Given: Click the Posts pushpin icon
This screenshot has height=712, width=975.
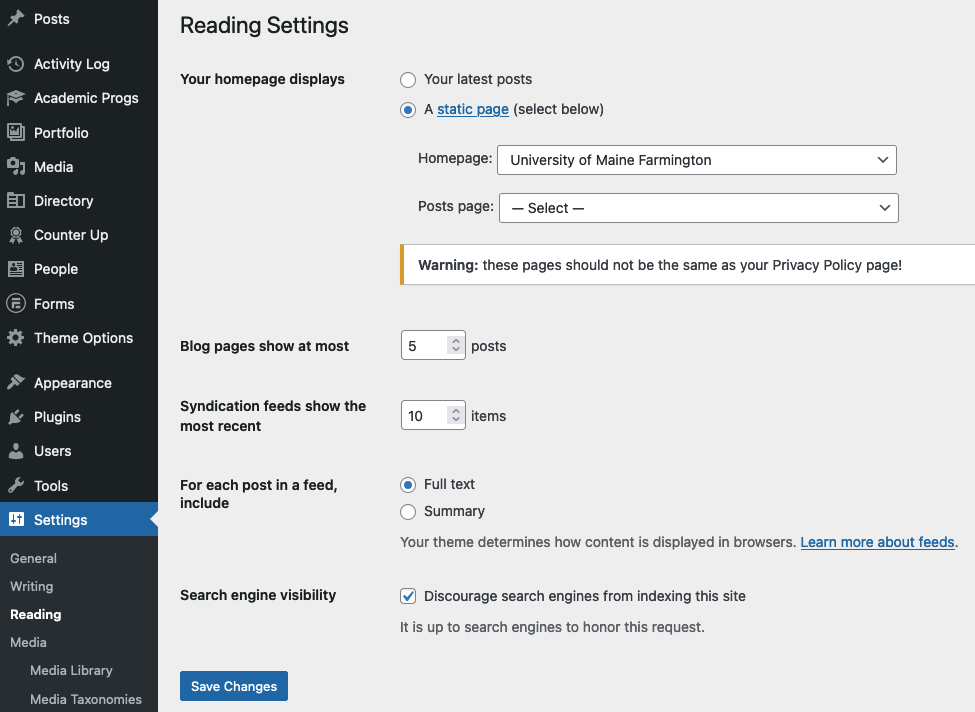Looking at the screenshot, I should [x=16, y=19].
